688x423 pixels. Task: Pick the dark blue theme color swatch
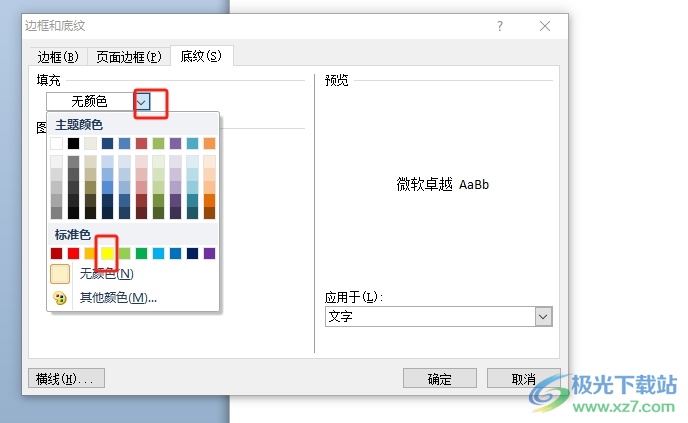click(108, 143)
